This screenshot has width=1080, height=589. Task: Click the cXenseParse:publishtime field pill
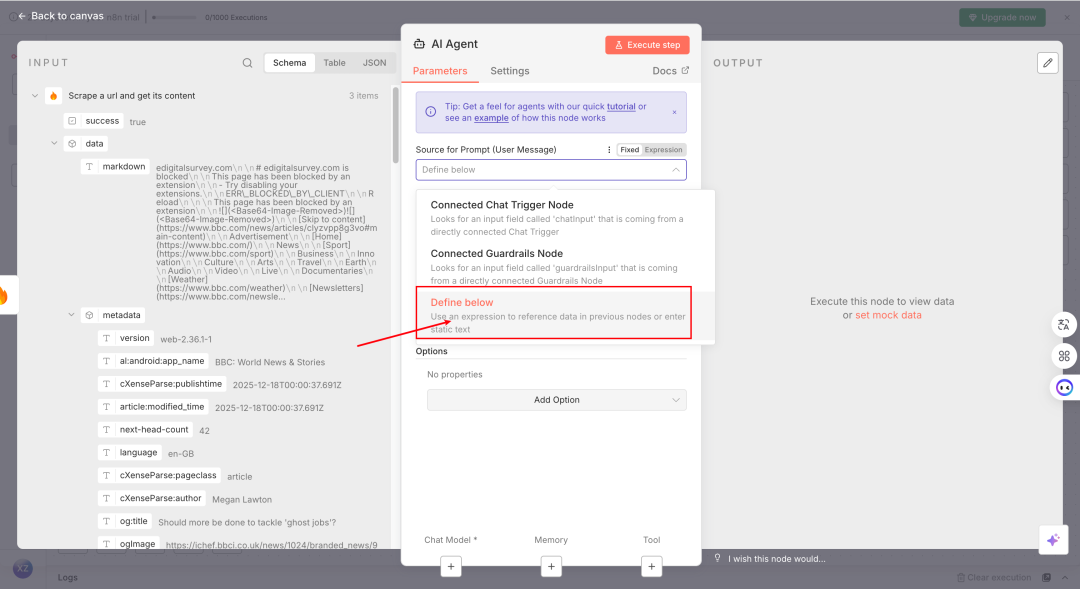163,384
